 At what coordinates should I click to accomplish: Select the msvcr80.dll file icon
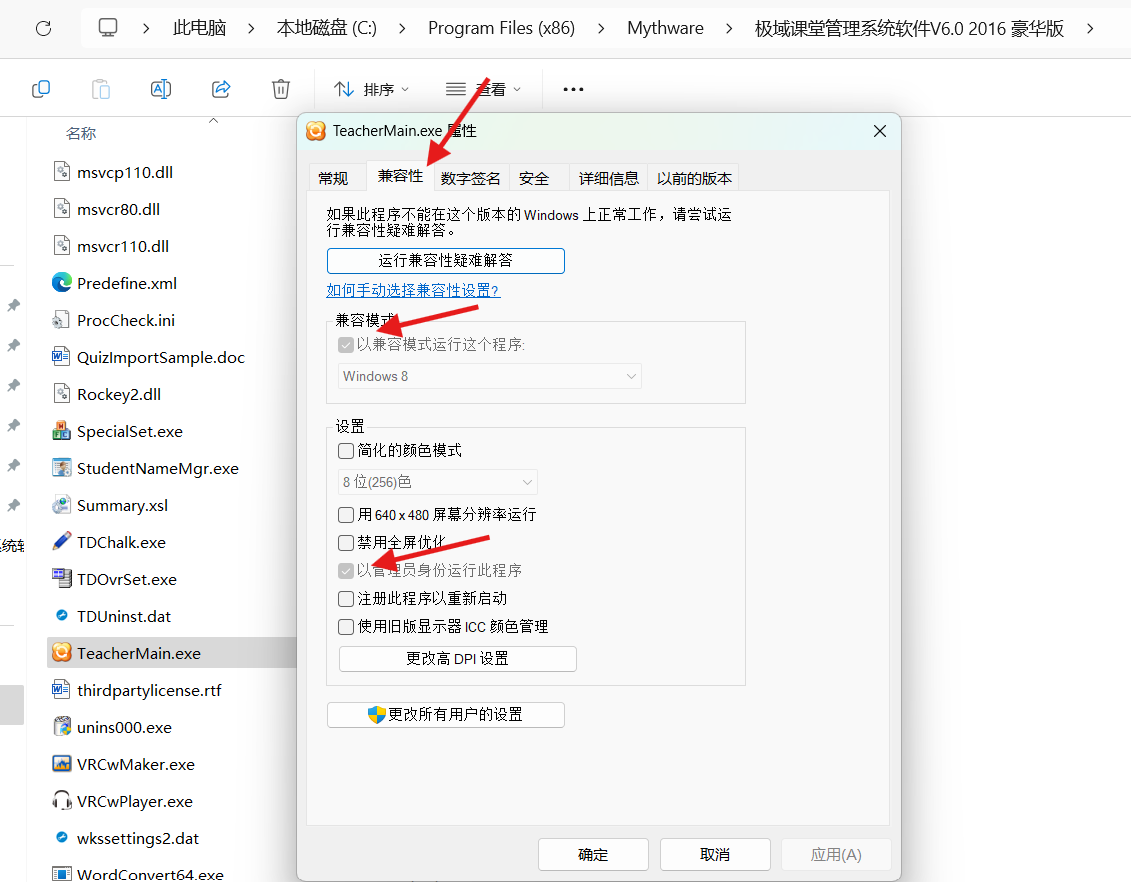point(62,208)
